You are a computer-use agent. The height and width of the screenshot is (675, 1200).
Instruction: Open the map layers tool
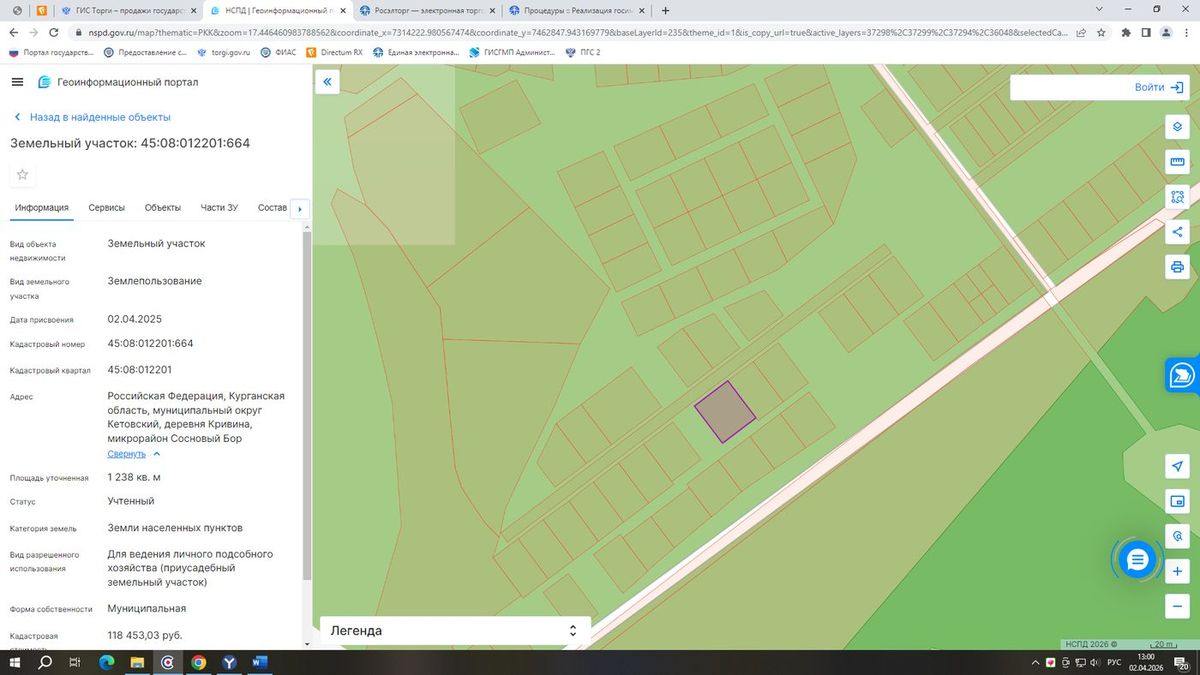[x=1177, y=127]
